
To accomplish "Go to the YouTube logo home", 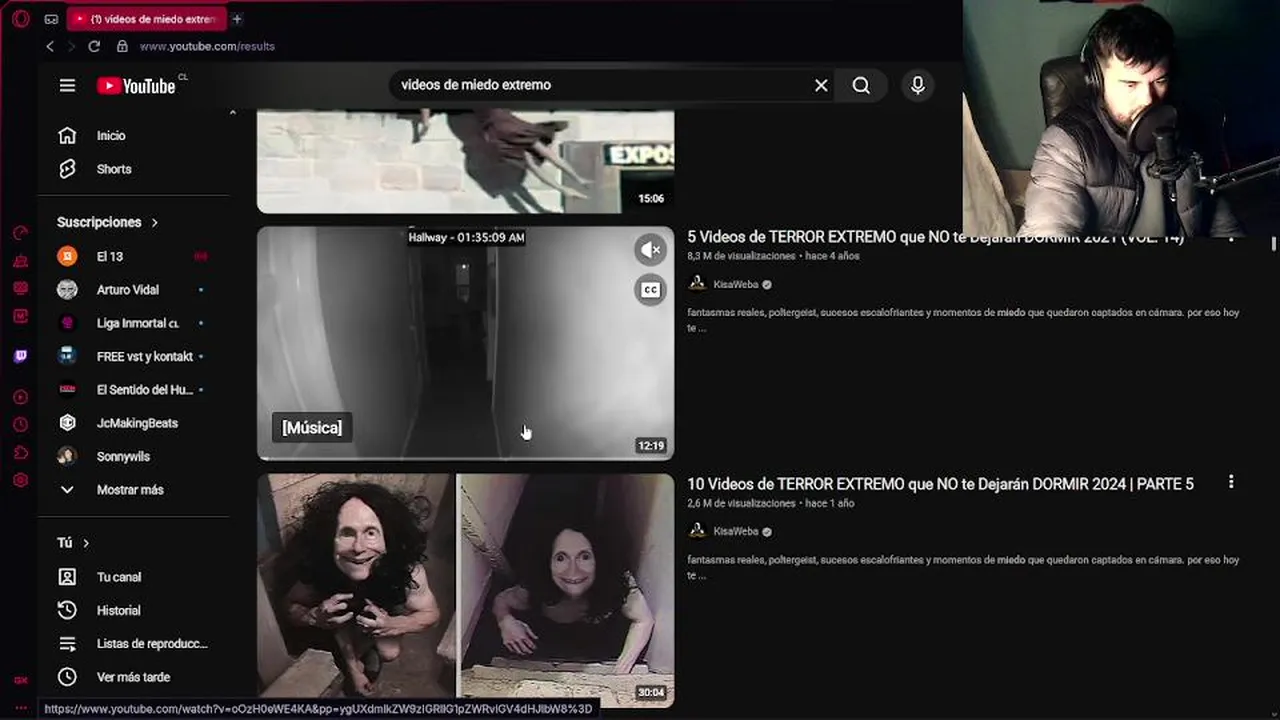I will [137, 86].
